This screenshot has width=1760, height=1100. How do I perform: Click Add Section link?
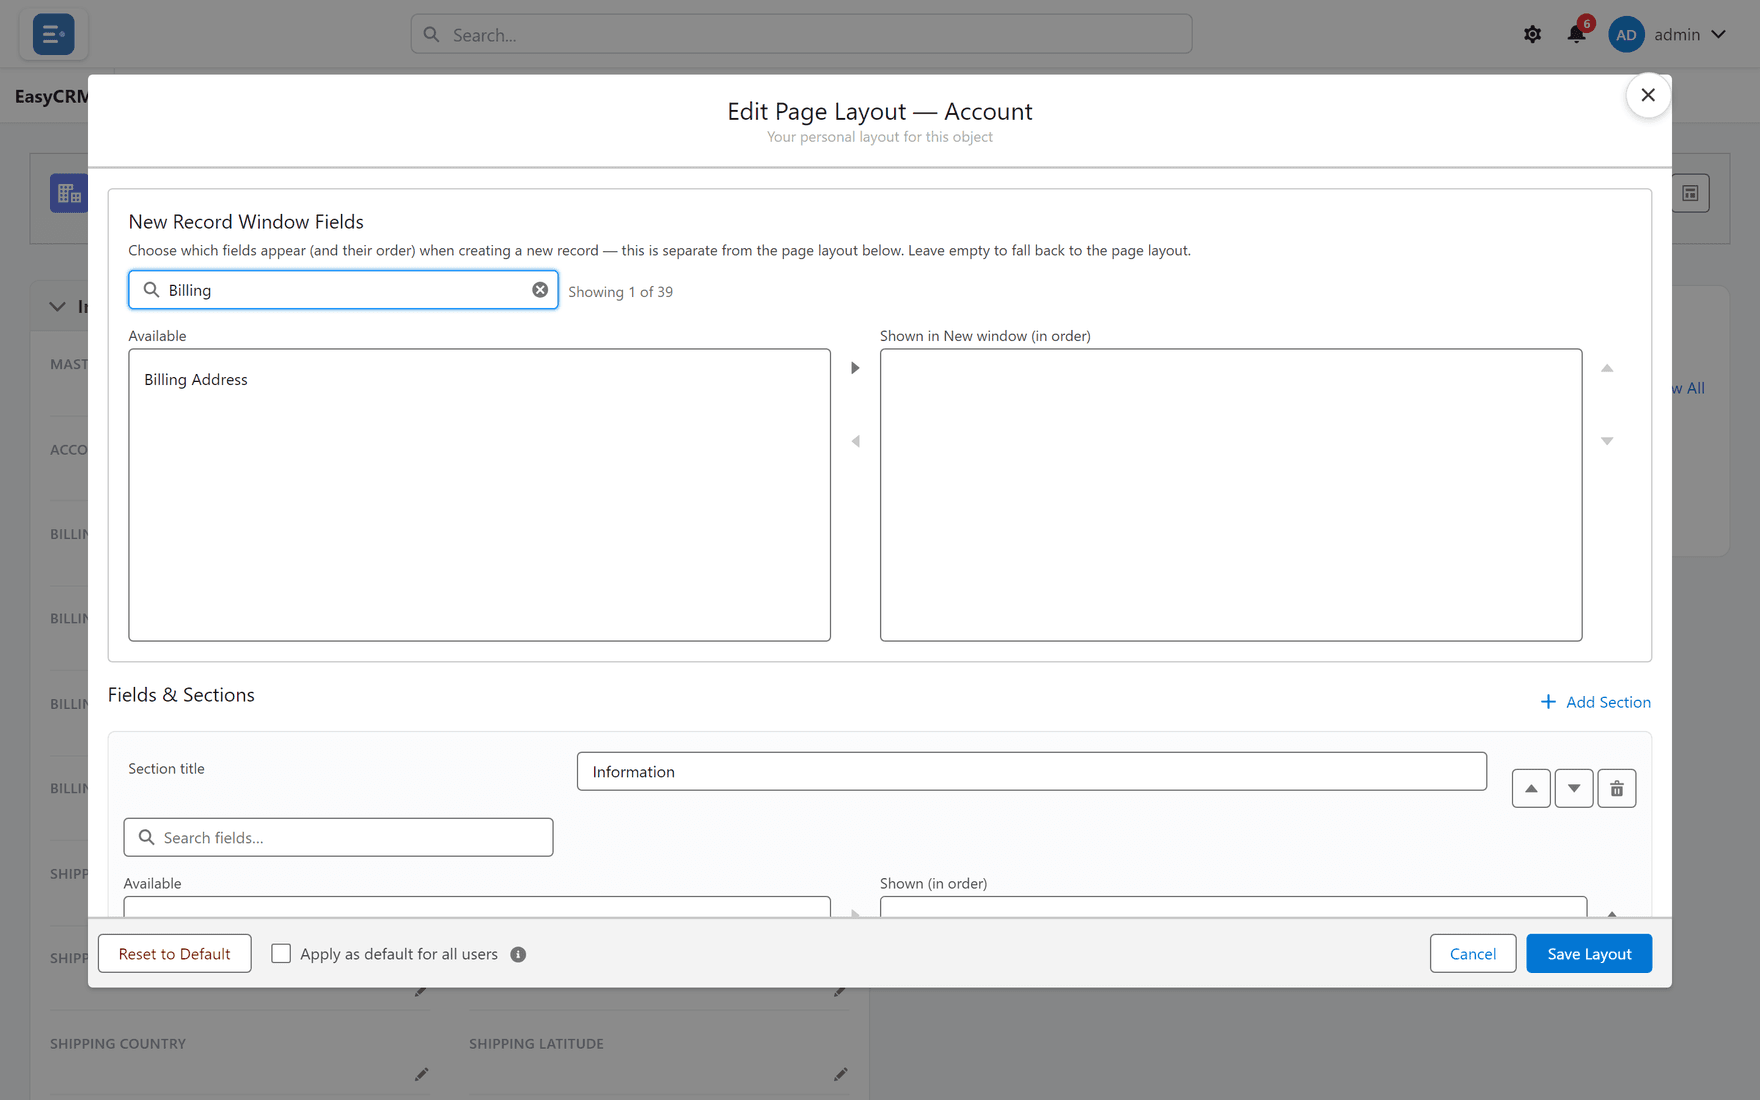(x=1596, y=702)
